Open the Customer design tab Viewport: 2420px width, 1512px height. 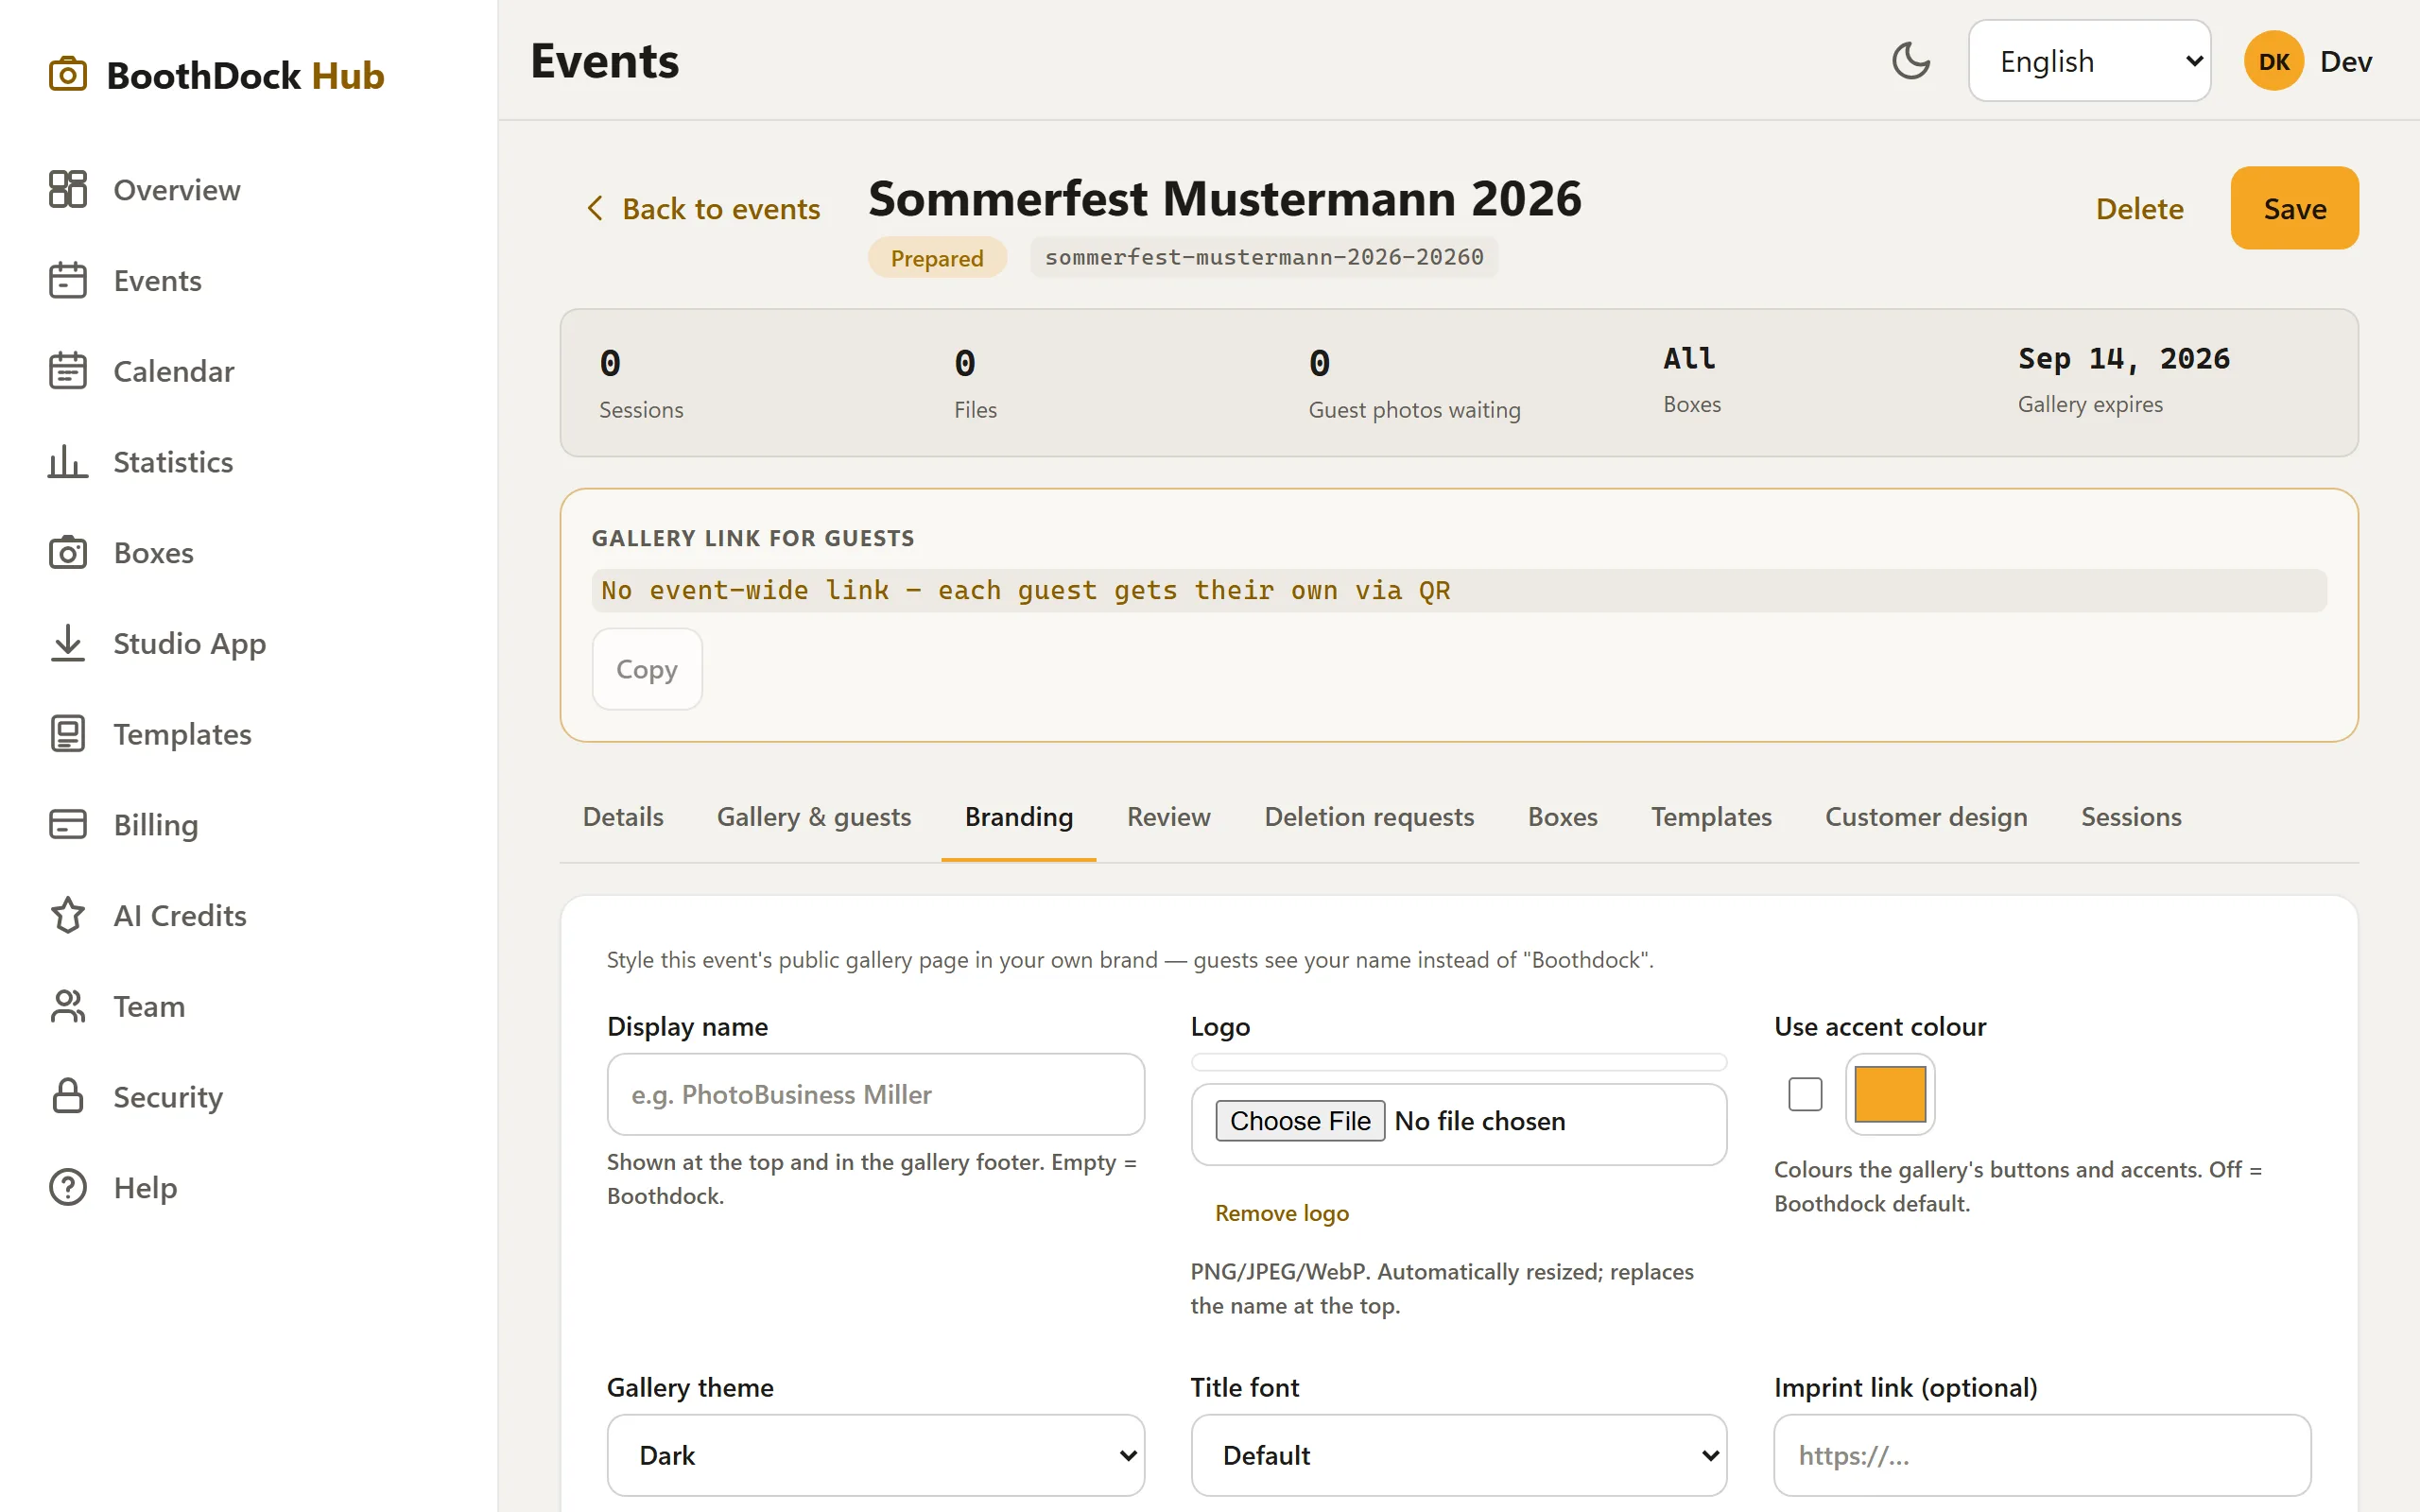(x=1926, y=817)
